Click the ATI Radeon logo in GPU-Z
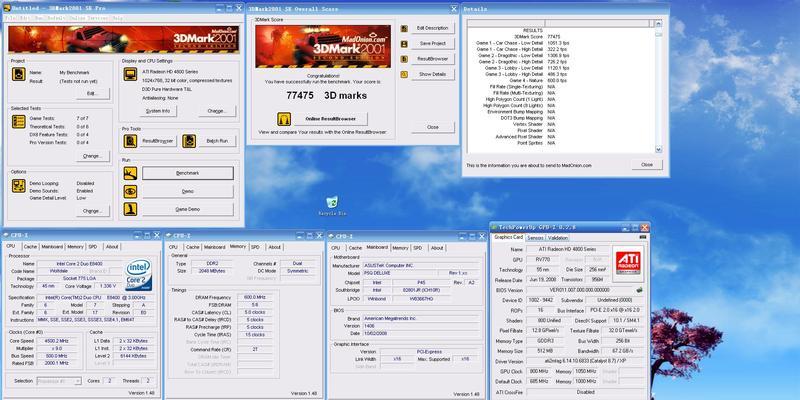 pos(628,263)
